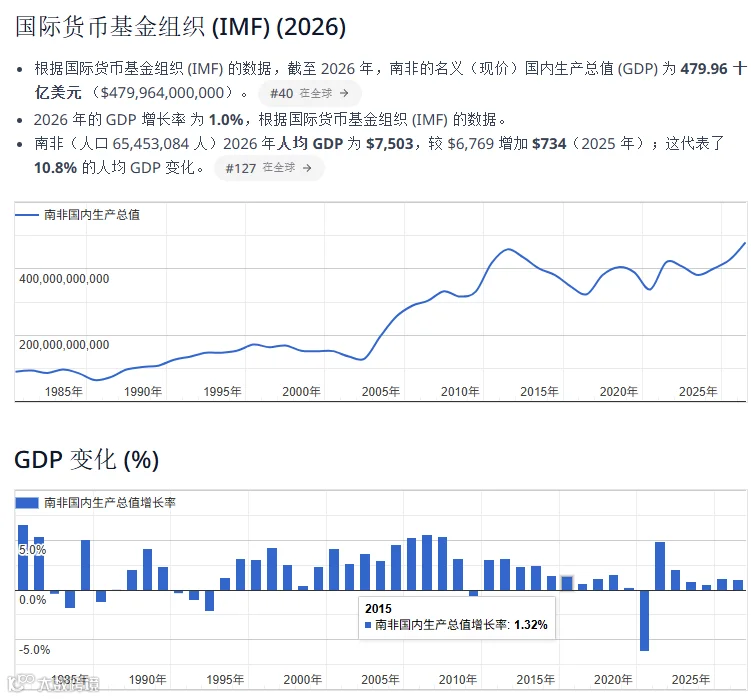Click the bold $7,503 per-capita value
This screenshot has height=699, width=751.
[x=389, y=143]
